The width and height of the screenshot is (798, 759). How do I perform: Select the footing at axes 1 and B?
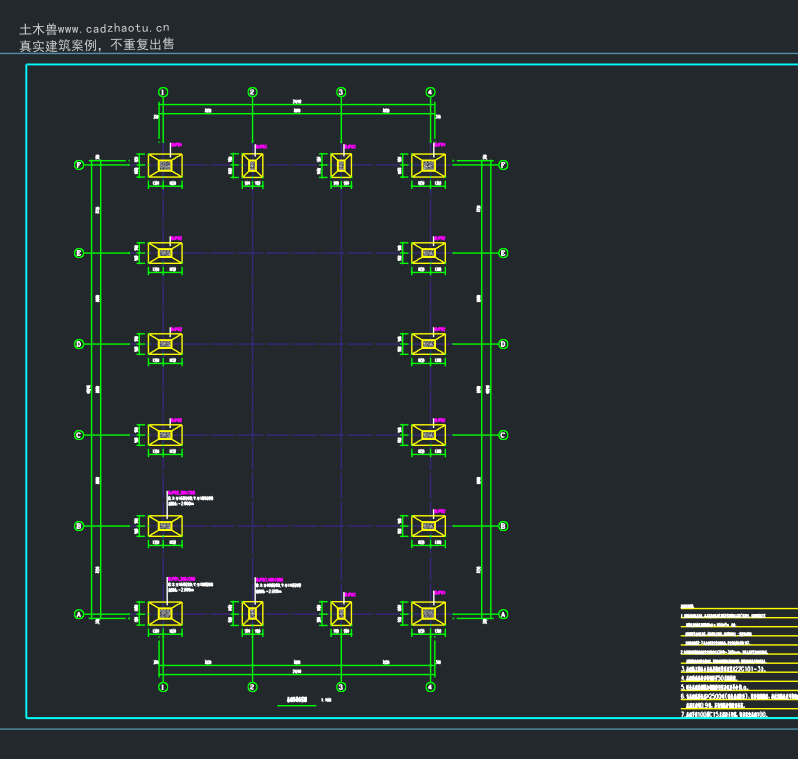pos(165,526)
